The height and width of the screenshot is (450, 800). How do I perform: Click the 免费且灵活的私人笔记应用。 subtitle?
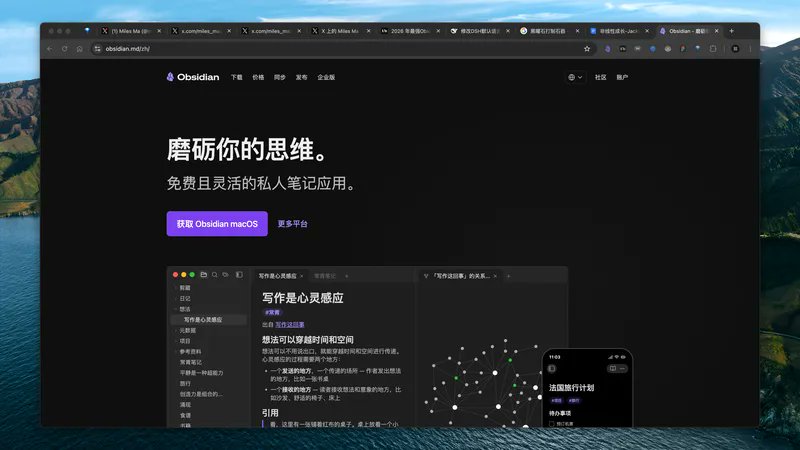click(261, 183)
